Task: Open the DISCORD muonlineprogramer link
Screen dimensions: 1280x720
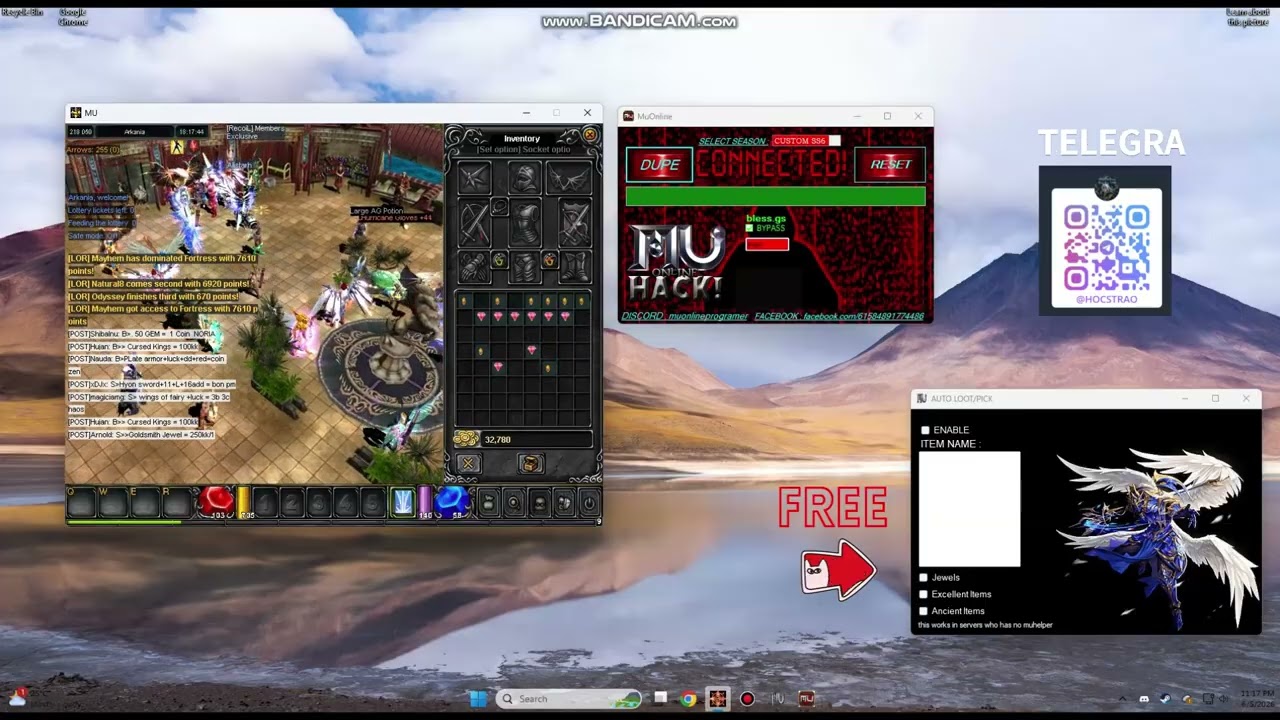Action: (x=684, y=316)
